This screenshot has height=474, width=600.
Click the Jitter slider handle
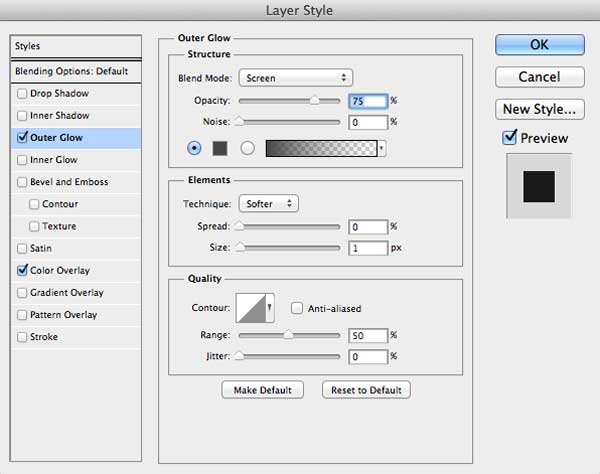pyautogui.click(x=239, y=356)
